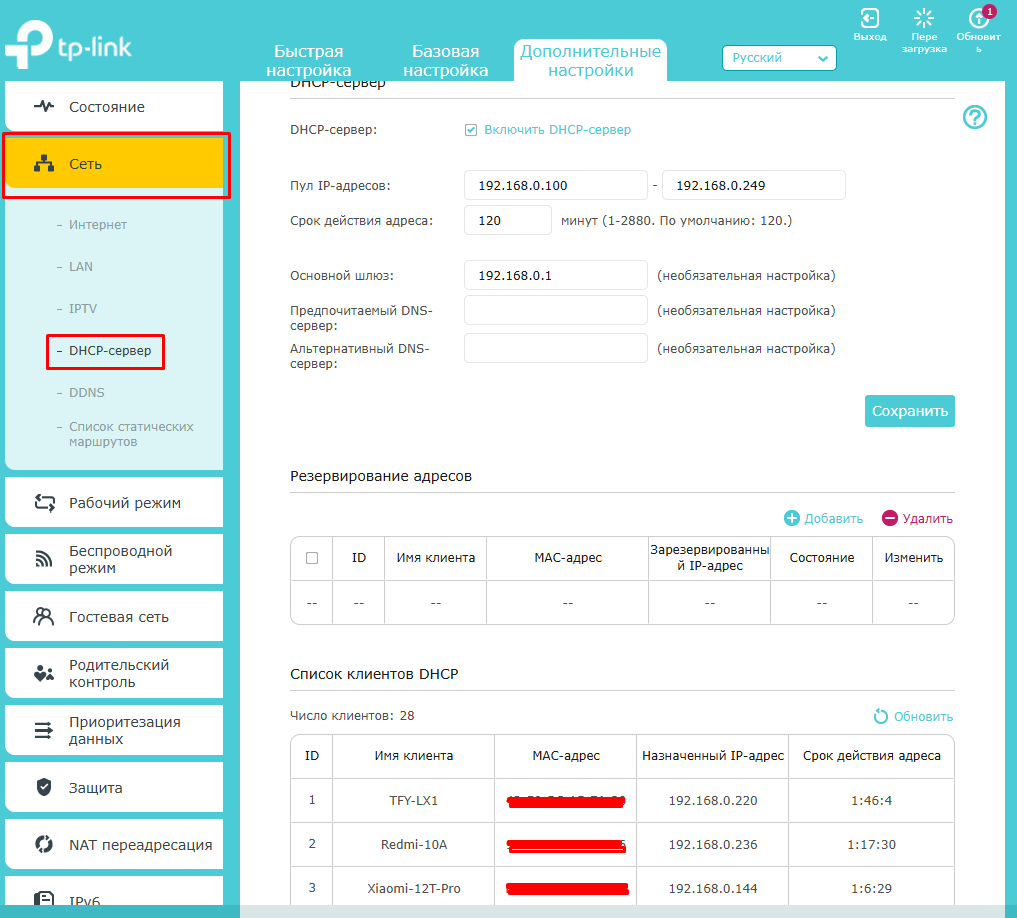The image size is (1017, 918).
Task: Click the tp-link logo
Action: (x=68, y=45)
